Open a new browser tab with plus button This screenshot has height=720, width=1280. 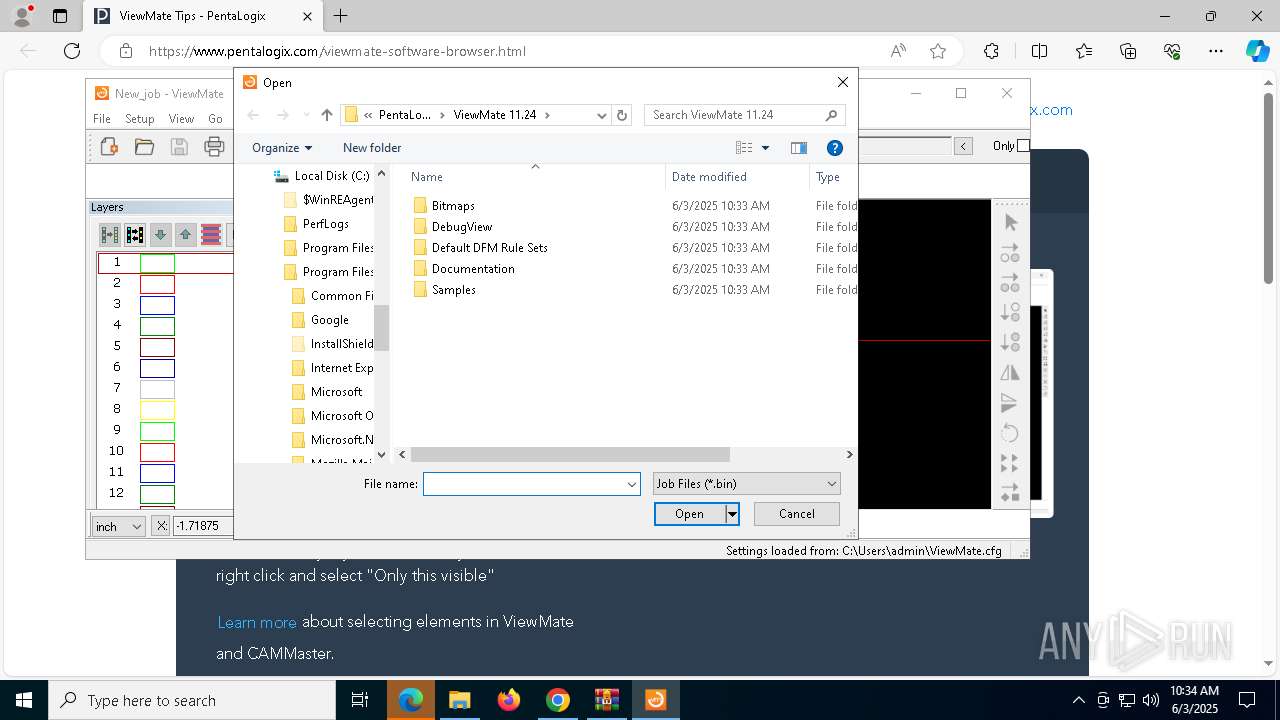[x=341, y=16]
